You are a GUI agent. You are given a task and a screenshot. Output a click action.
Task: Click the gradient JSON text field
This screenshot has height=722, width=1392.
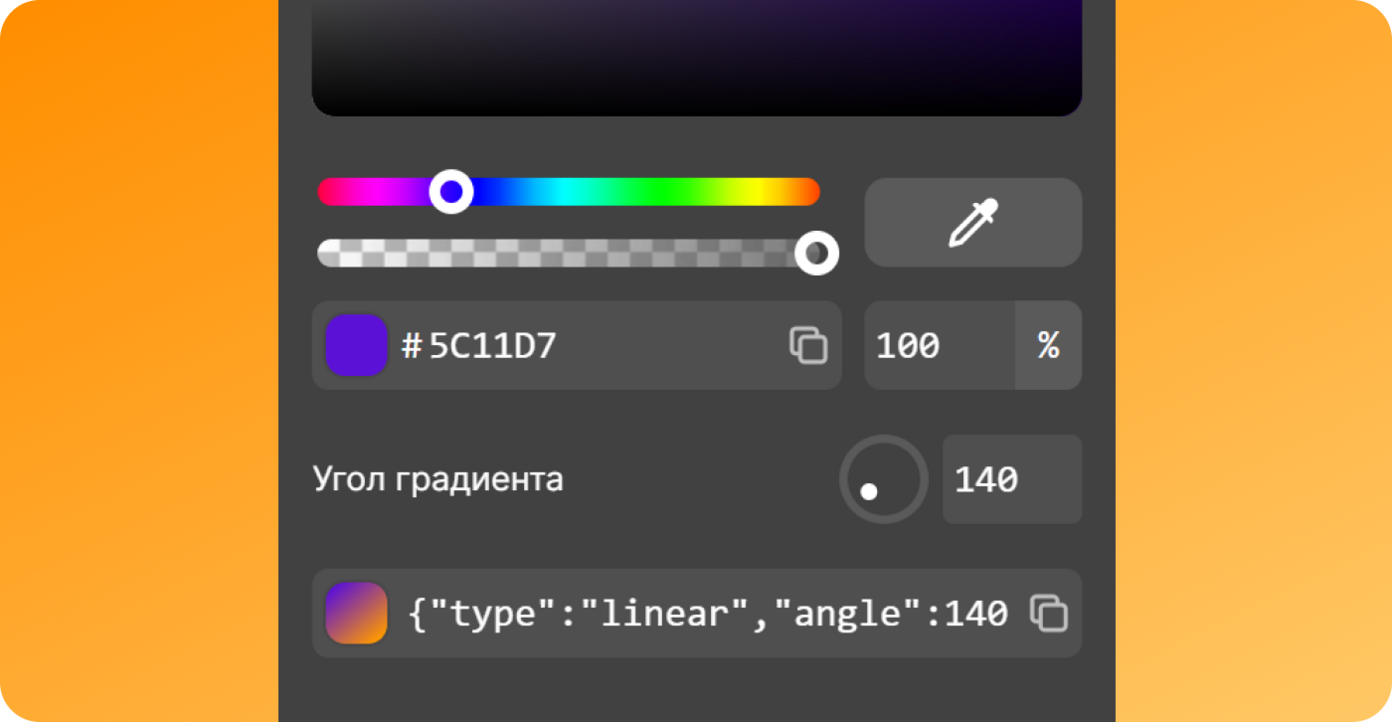tap(697, 613)
